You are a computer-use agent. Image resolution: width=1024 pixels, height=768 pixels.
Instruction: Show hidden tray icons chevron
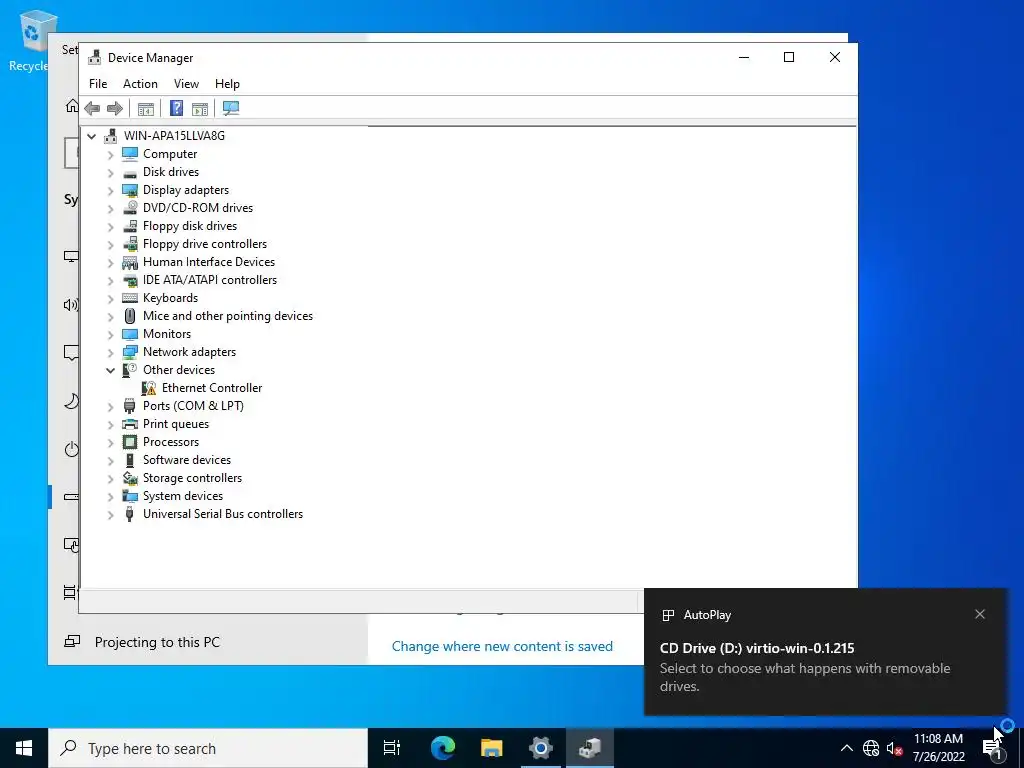pos(846,748)
